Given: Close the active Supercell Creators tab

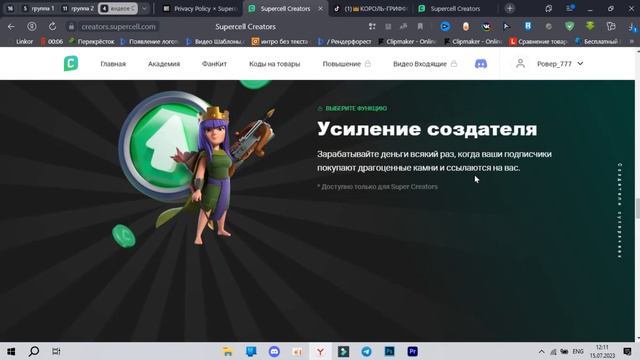Looking at the screenshot, I should [x=320, y=9].
